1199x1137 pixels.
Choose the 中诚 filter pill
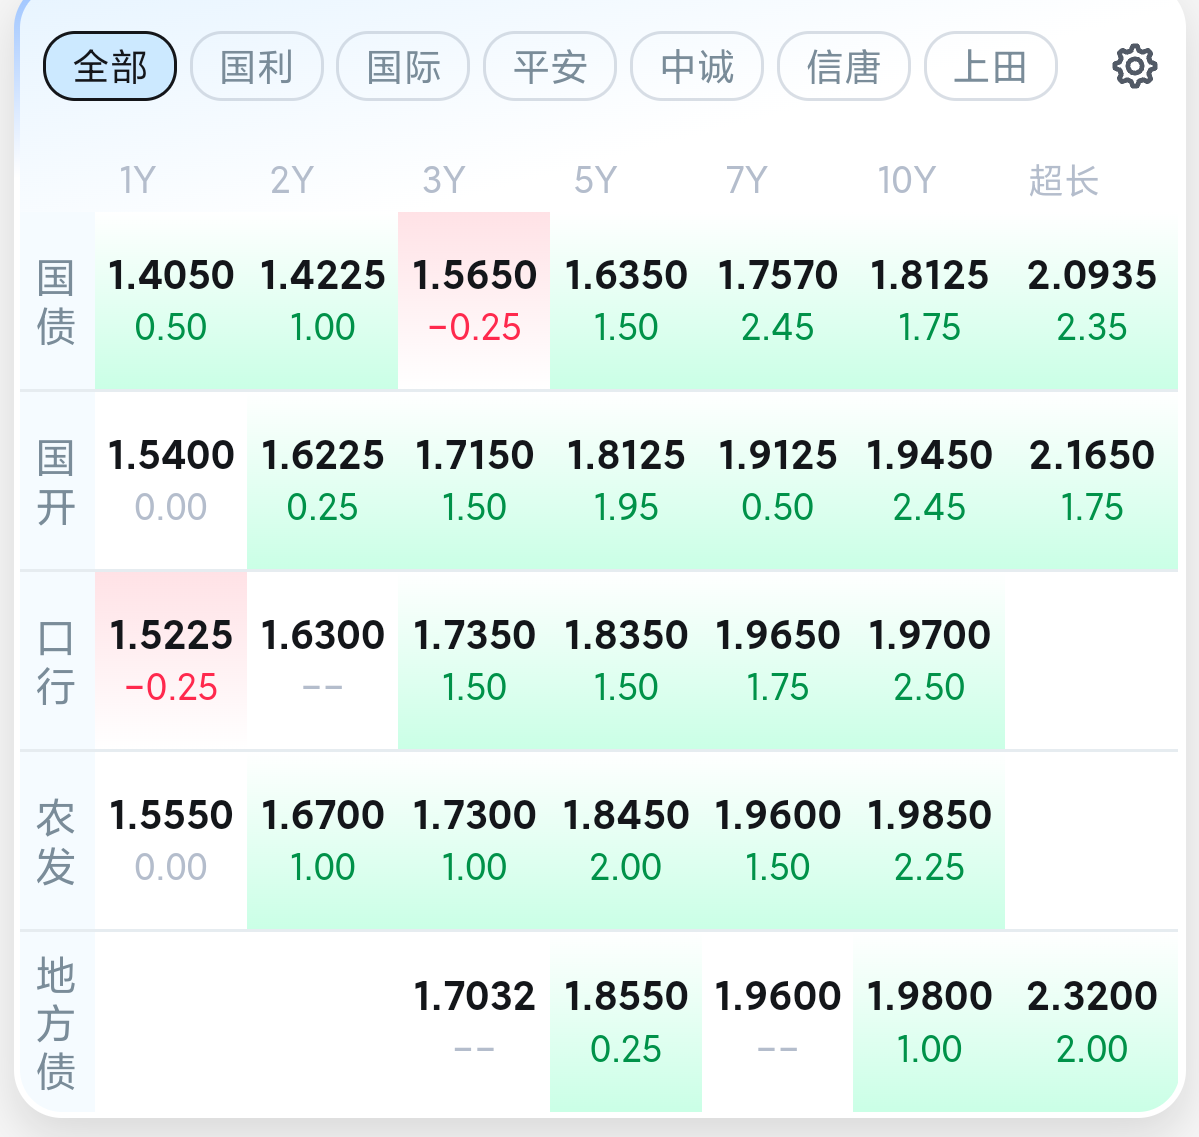[697, 67]
